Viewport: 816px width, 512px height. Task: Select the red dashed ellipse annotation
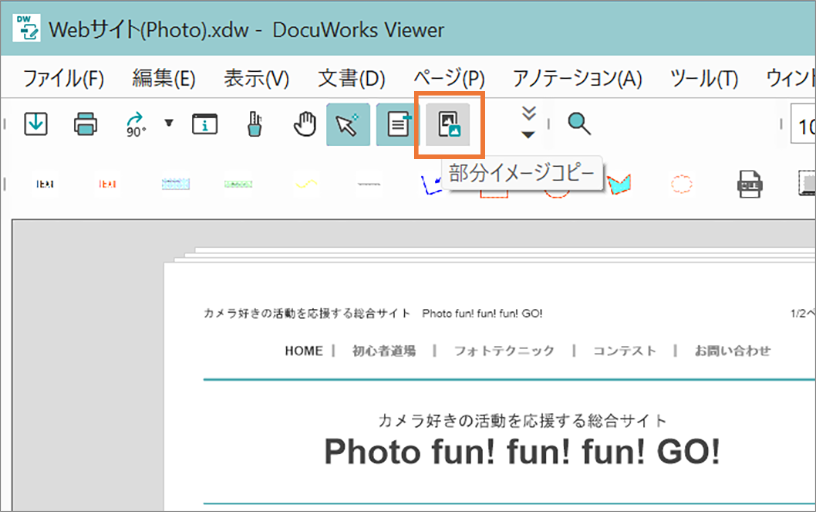pos(681,184)
